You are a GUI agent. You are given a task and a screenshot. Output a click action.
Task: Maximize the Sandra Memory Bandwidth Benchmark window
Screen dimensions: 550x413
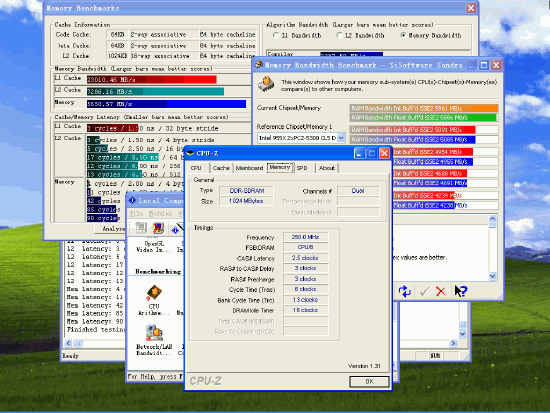[484, 65]
